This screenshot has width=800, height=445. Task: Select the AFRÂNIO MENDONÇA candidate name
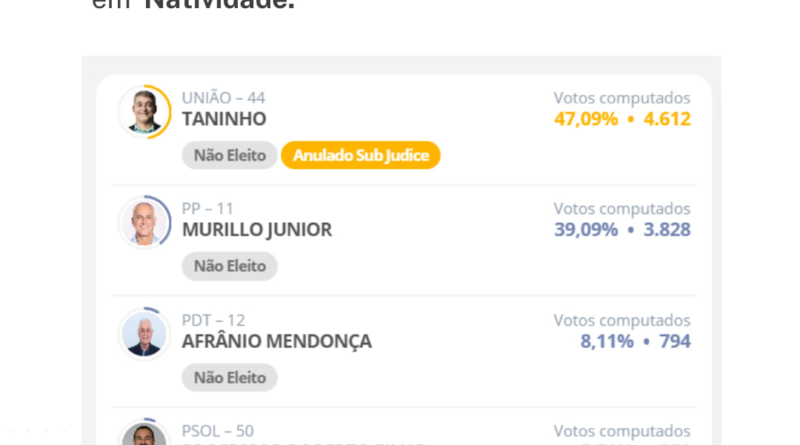[276, 341]
